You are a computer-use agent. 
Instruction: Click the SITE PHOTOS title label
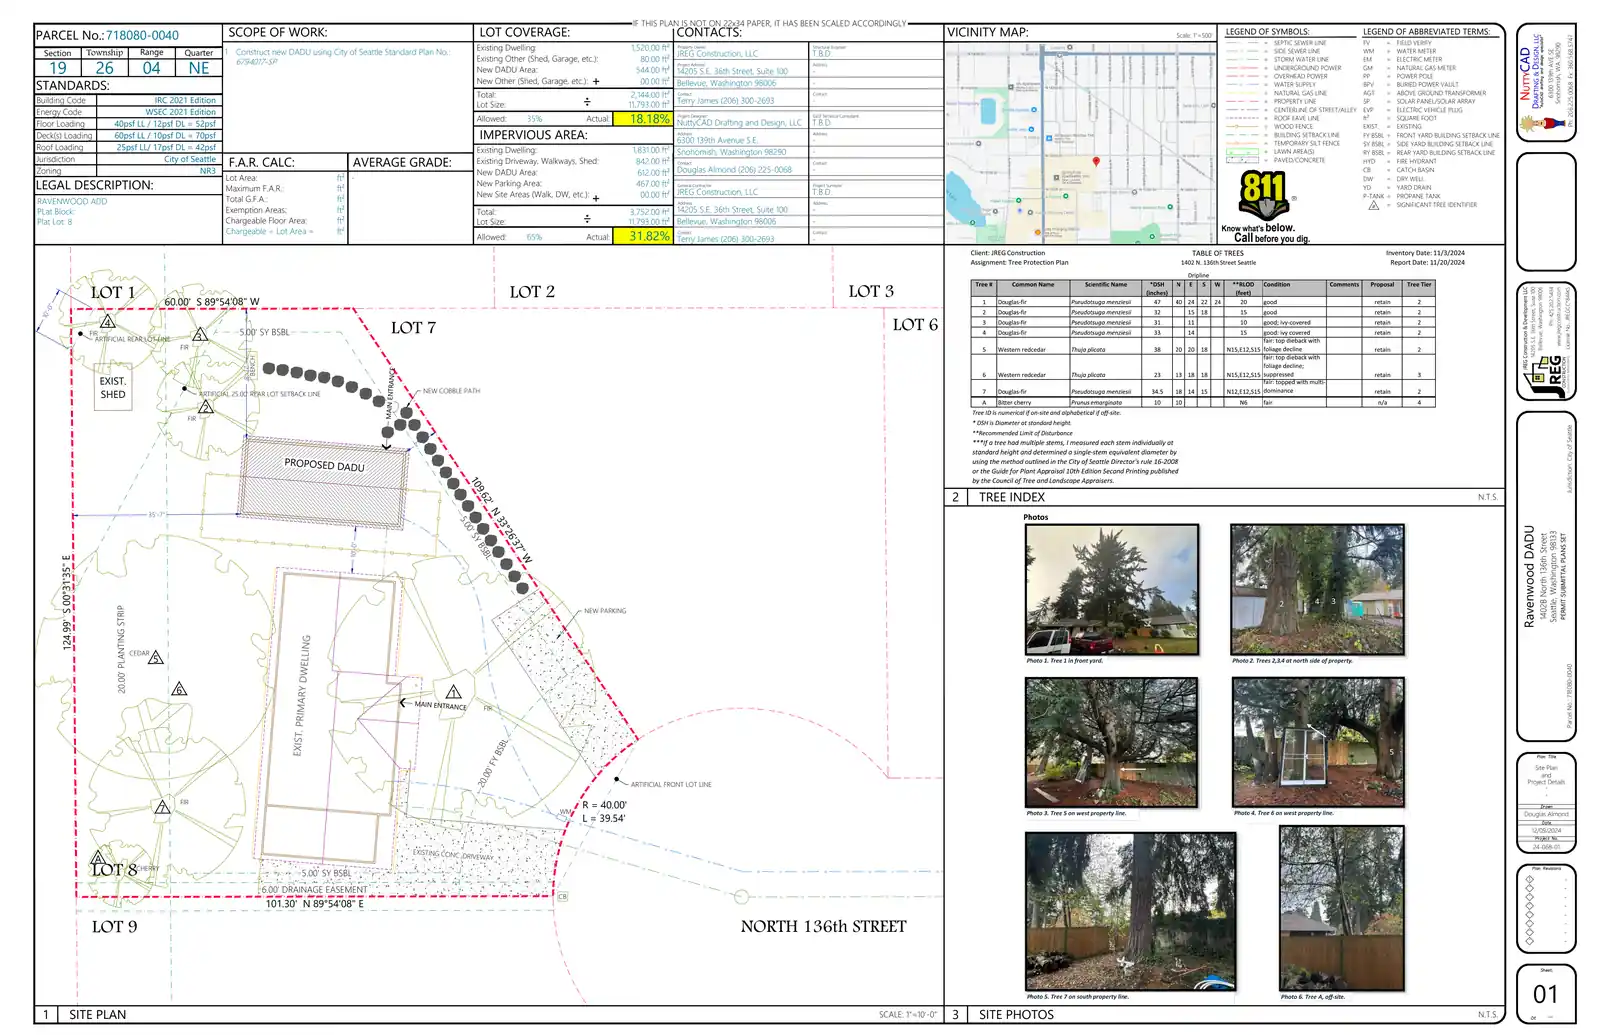click(x=1016, y=1014)
